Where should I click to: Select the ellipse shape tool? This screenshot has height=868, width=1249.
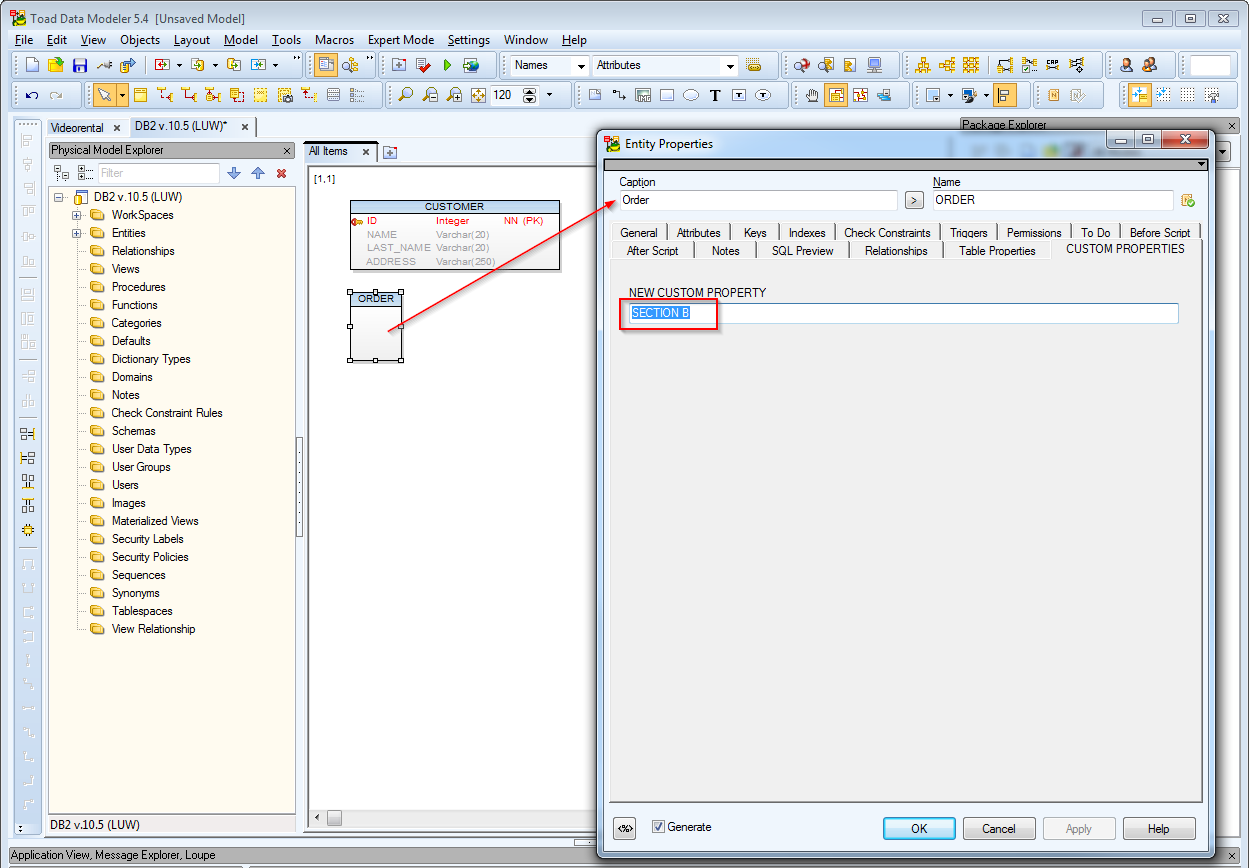(x=691, y=95)
